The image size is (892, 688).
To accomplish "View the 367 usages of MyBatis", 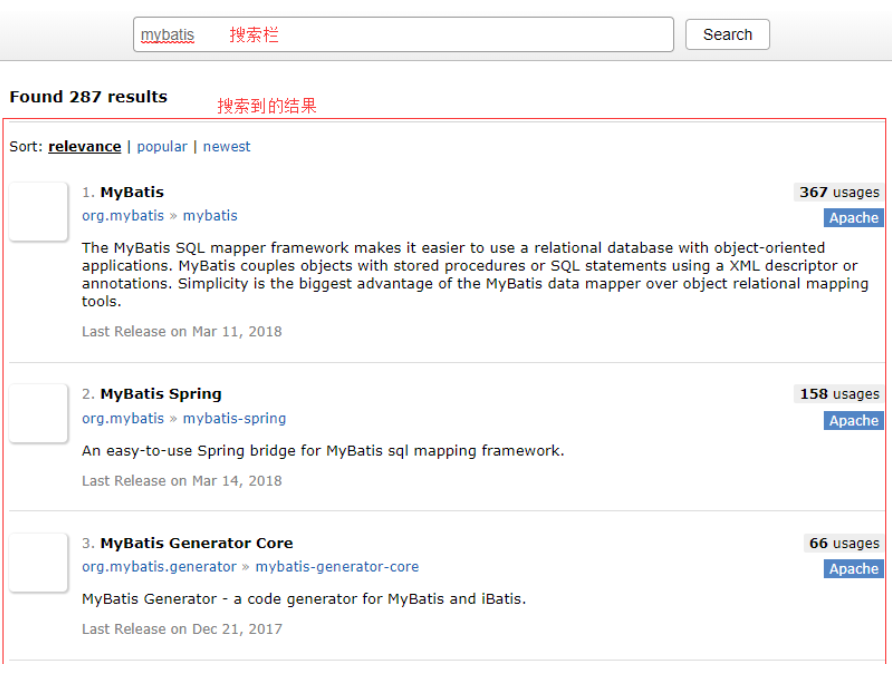I will [x=839, y=192].
